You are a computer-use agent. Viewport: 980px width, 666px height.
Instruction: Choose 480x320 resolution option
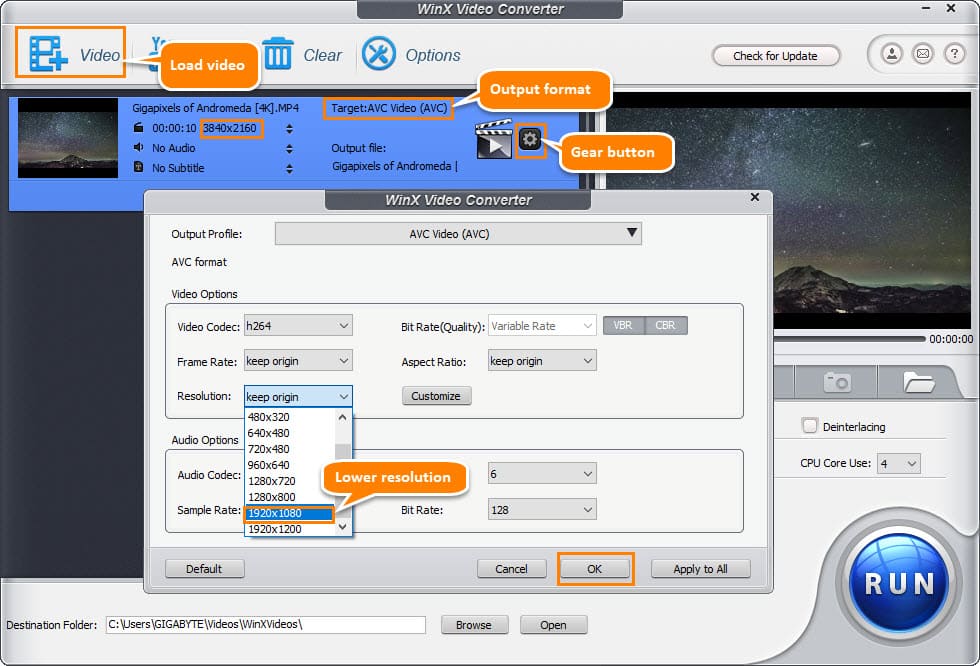click(x=290, y=417)
